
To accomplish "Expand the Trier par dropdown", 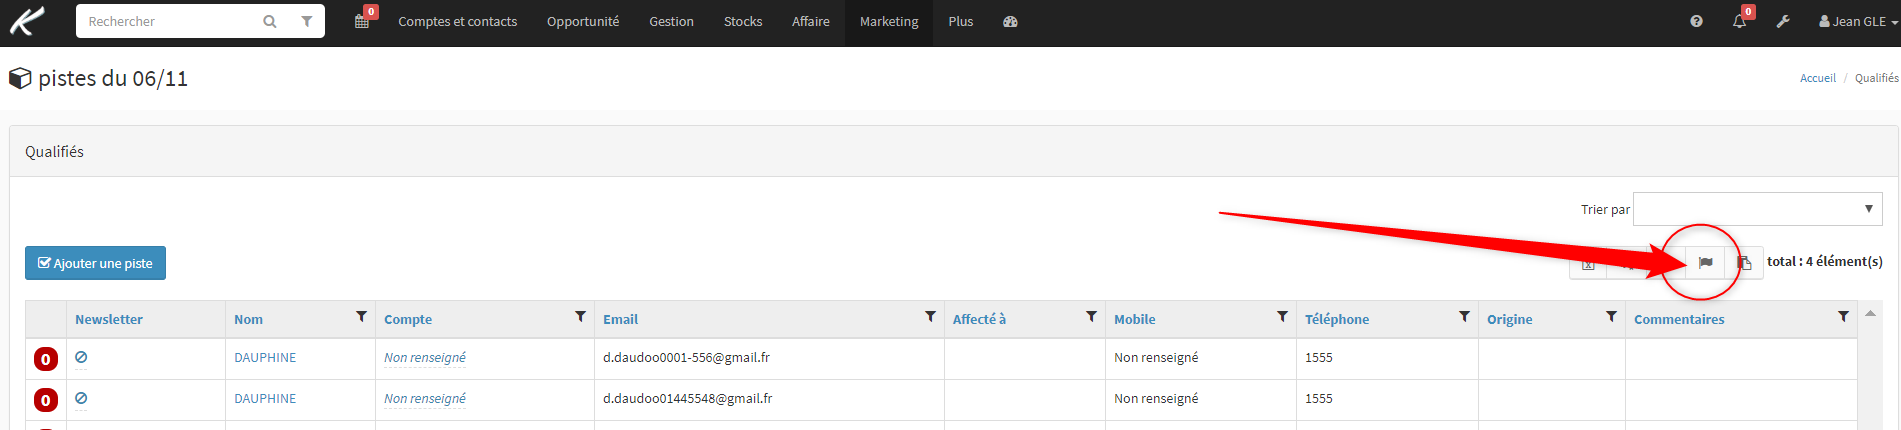I will (1757, 209).
